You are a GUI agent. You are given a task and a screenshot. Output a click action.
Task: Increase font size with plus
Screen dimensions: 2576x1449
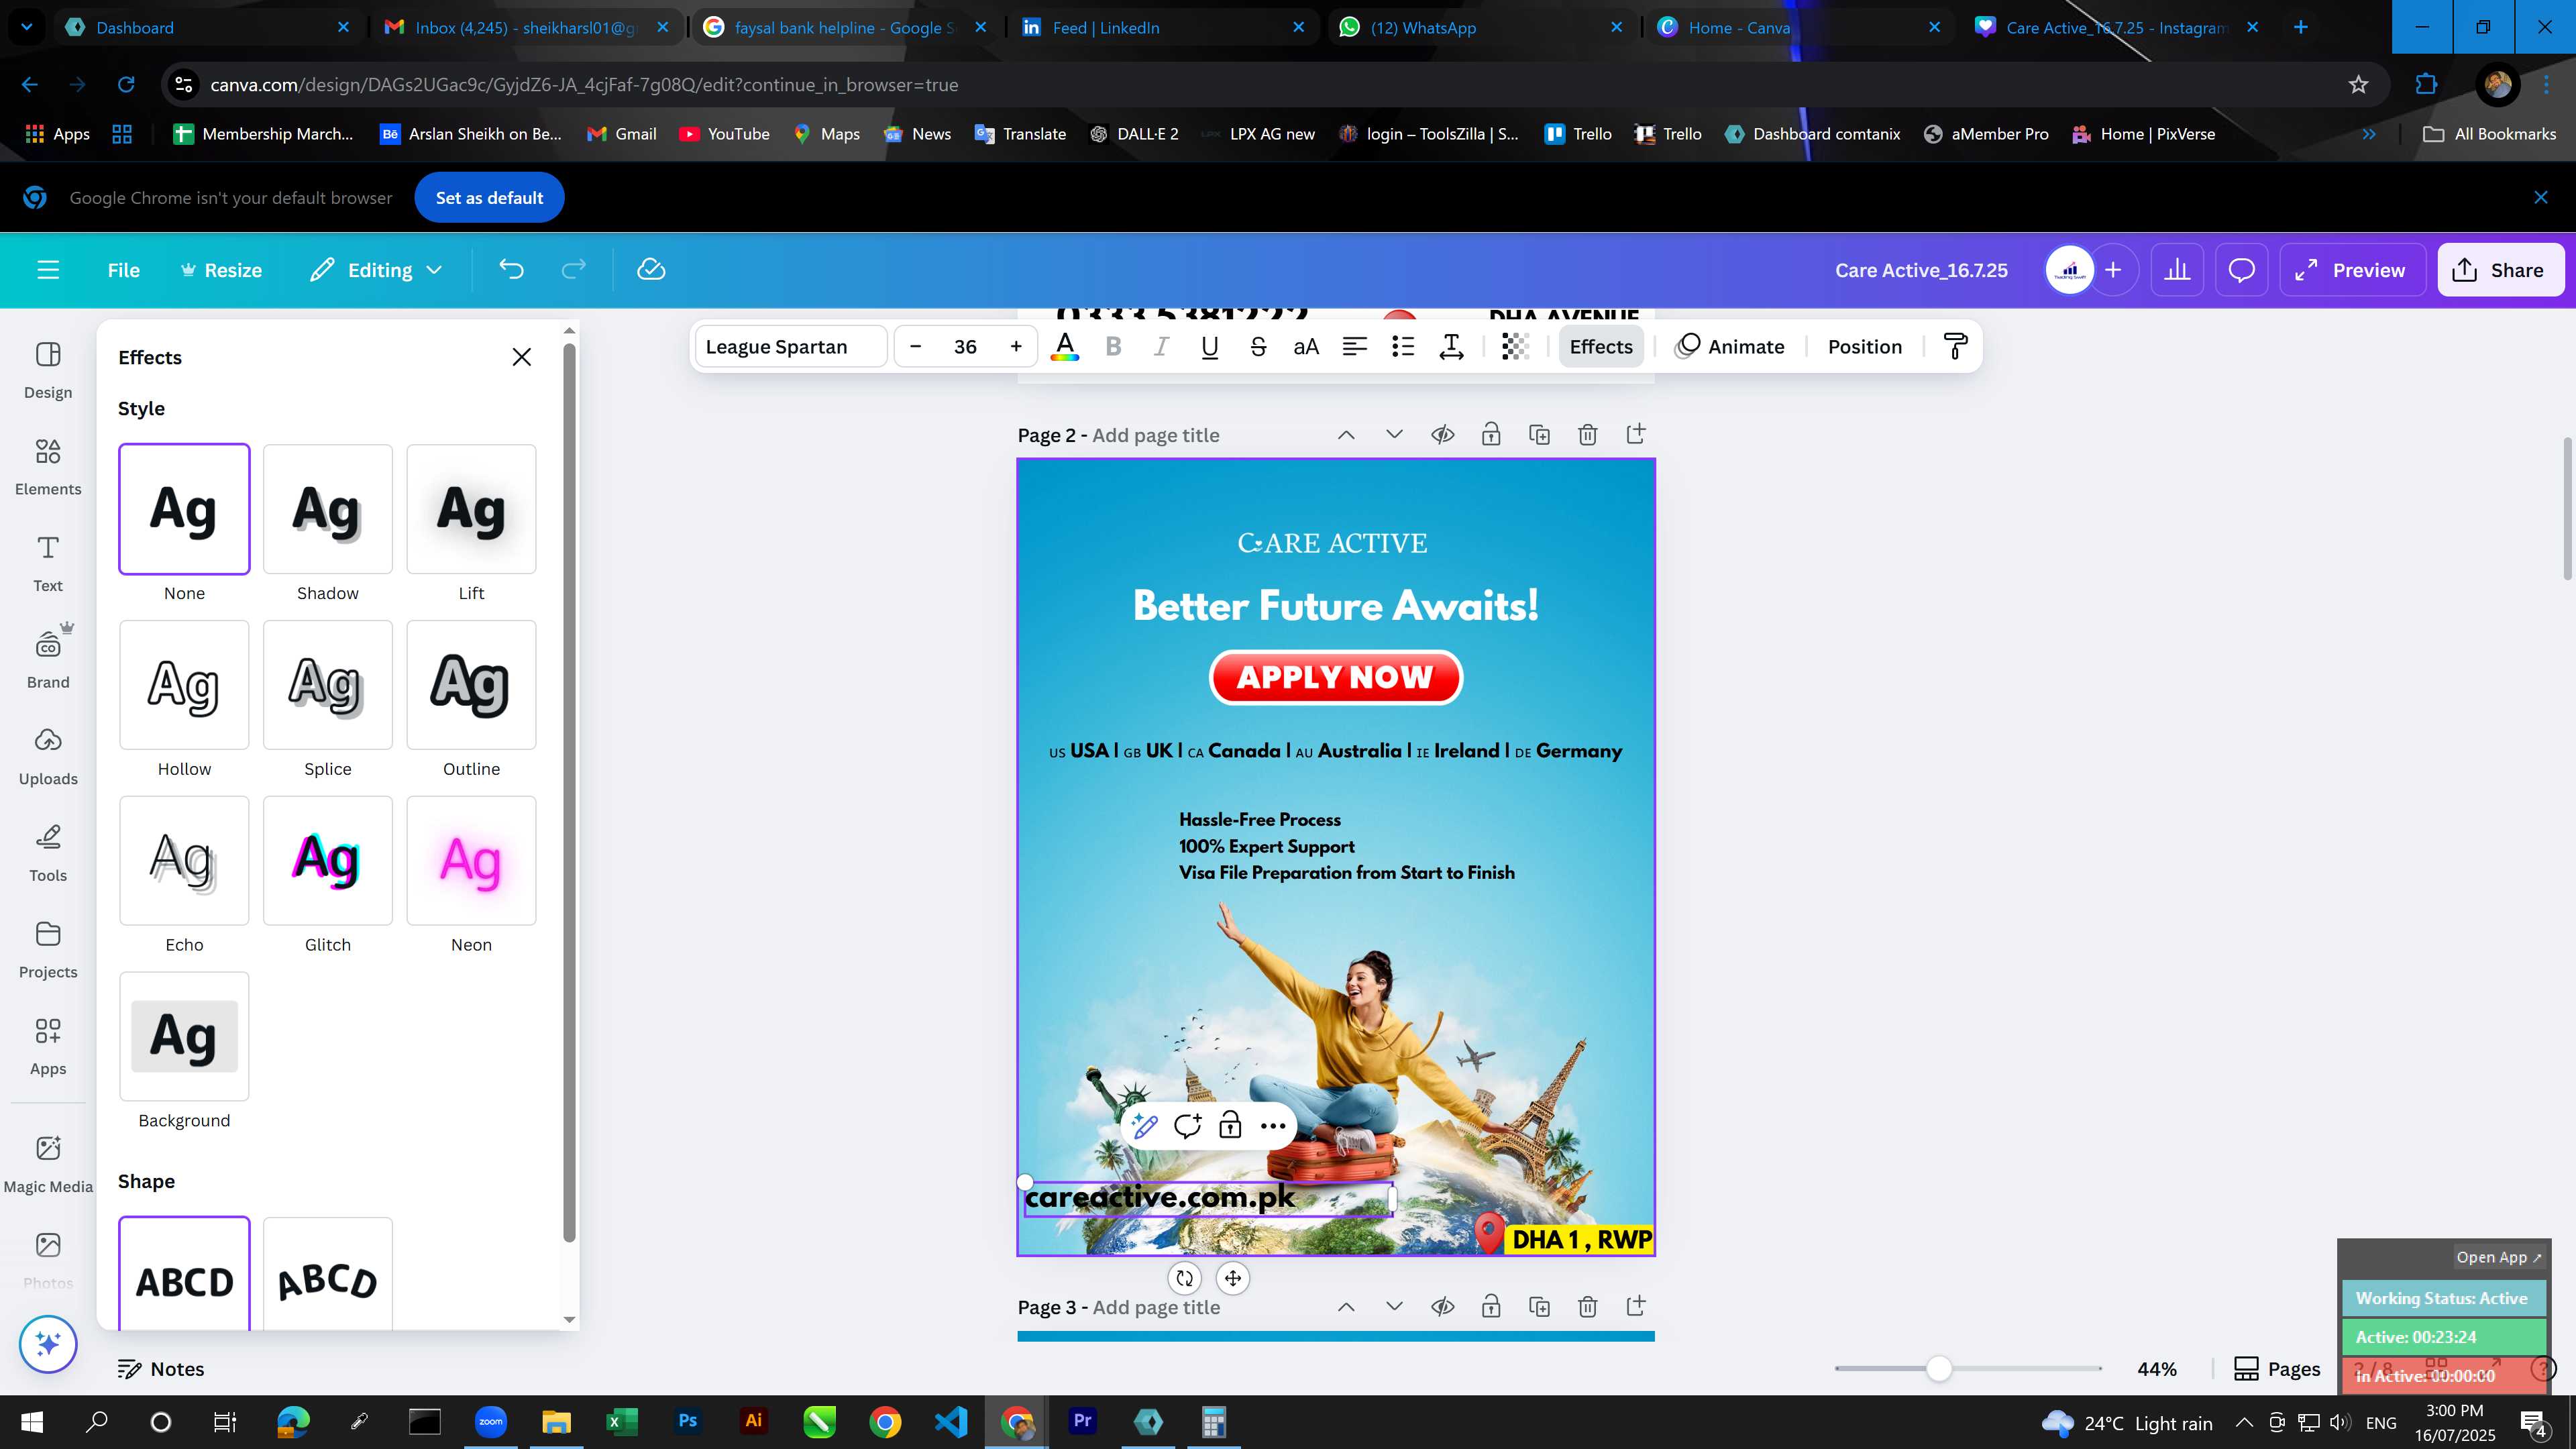pos(1016,346)
